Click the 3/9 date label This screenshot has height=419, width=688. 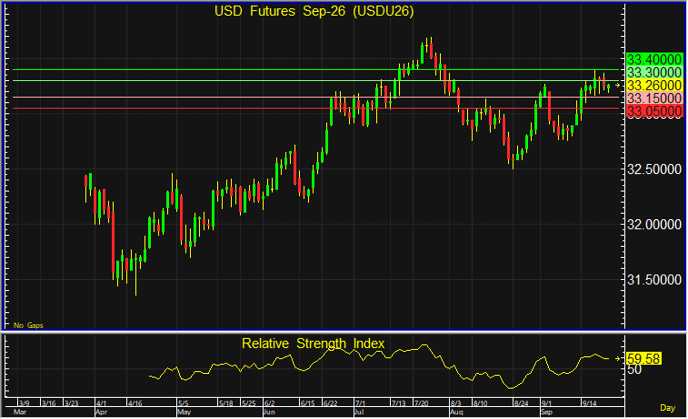[x=24, y=403]
